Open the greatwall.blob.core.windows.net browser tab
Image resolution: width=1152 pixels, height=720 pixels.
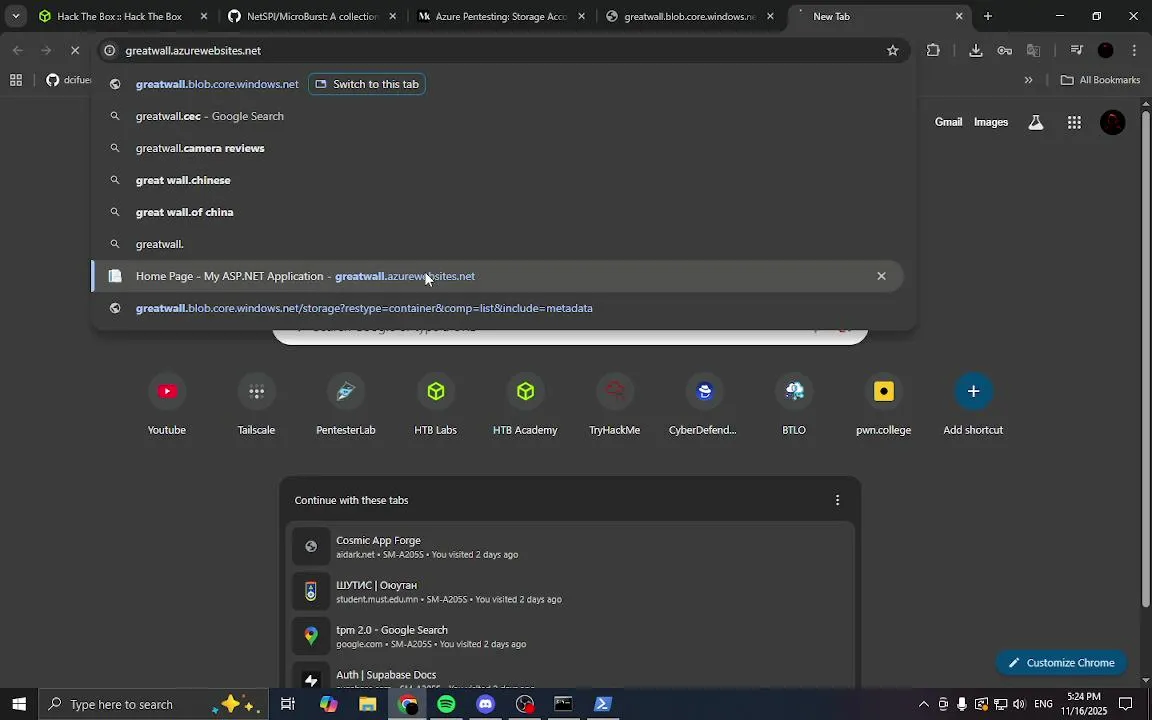690,16
